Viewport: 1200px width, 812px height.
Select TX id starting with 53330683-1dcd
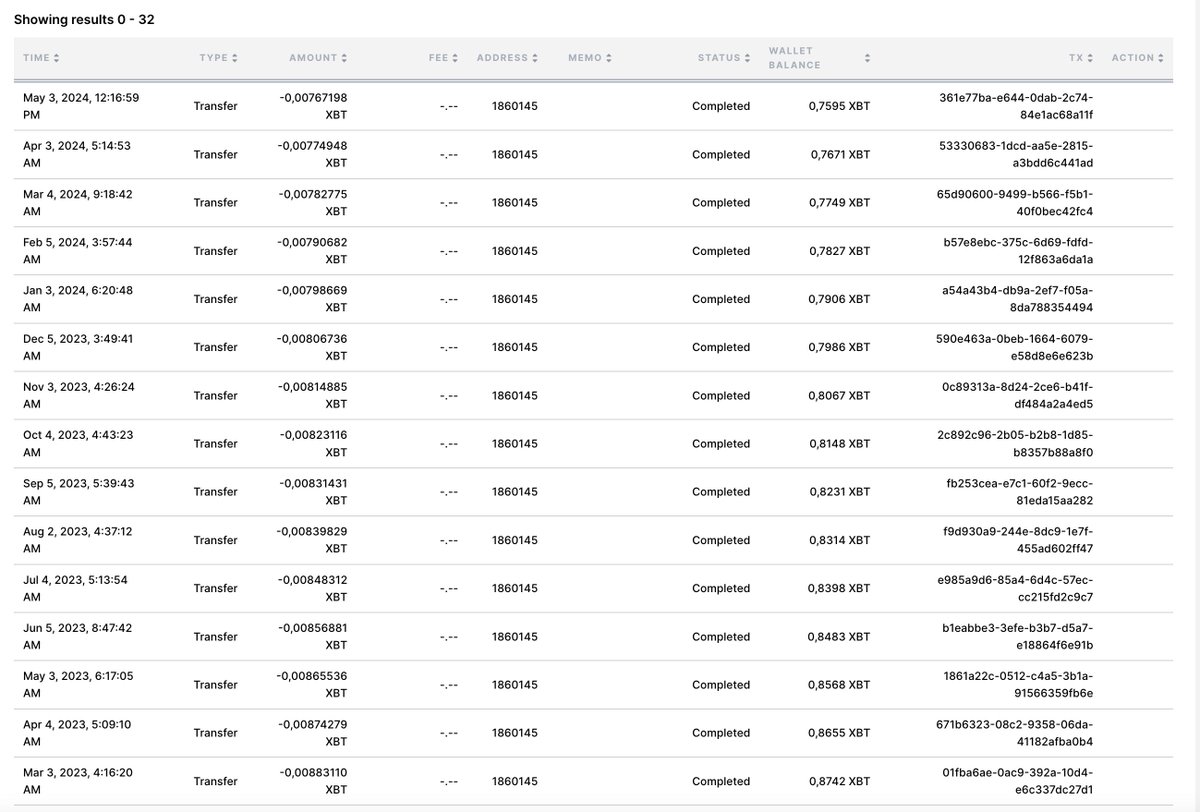(x=1018, y=154)
